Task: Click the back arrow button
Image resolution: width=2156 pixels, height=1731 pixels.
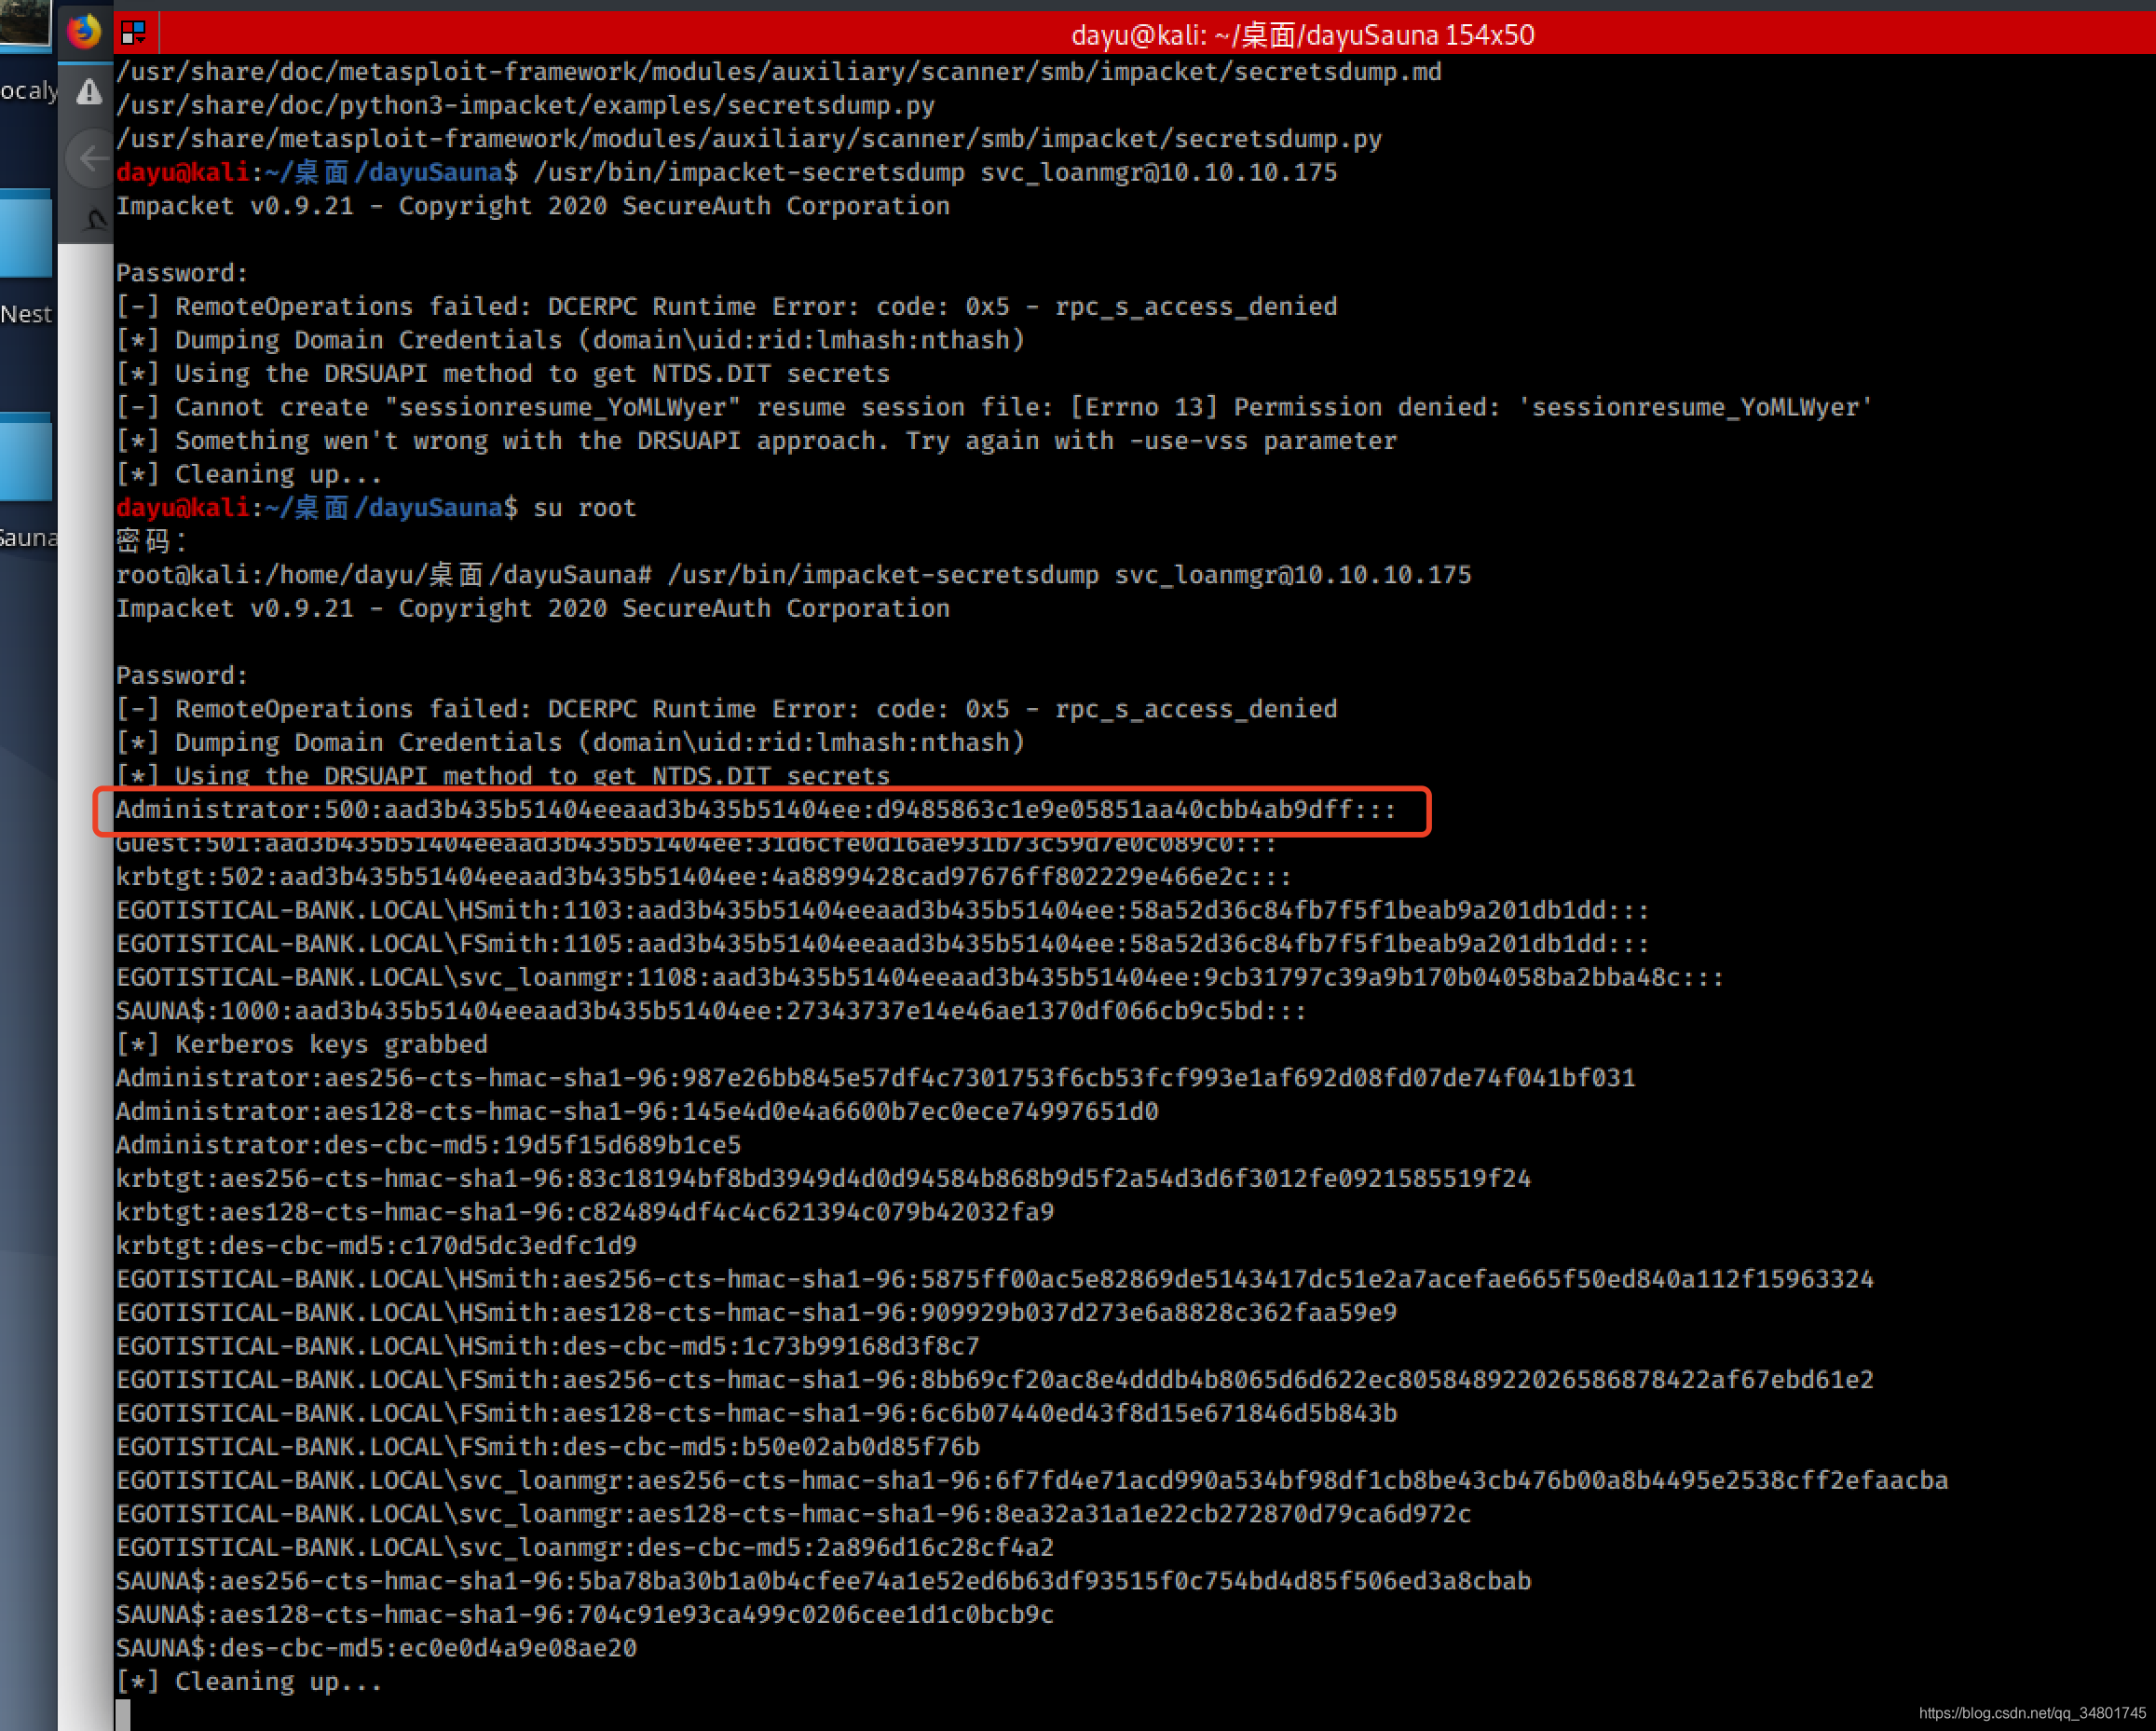Action: point(91,157)
